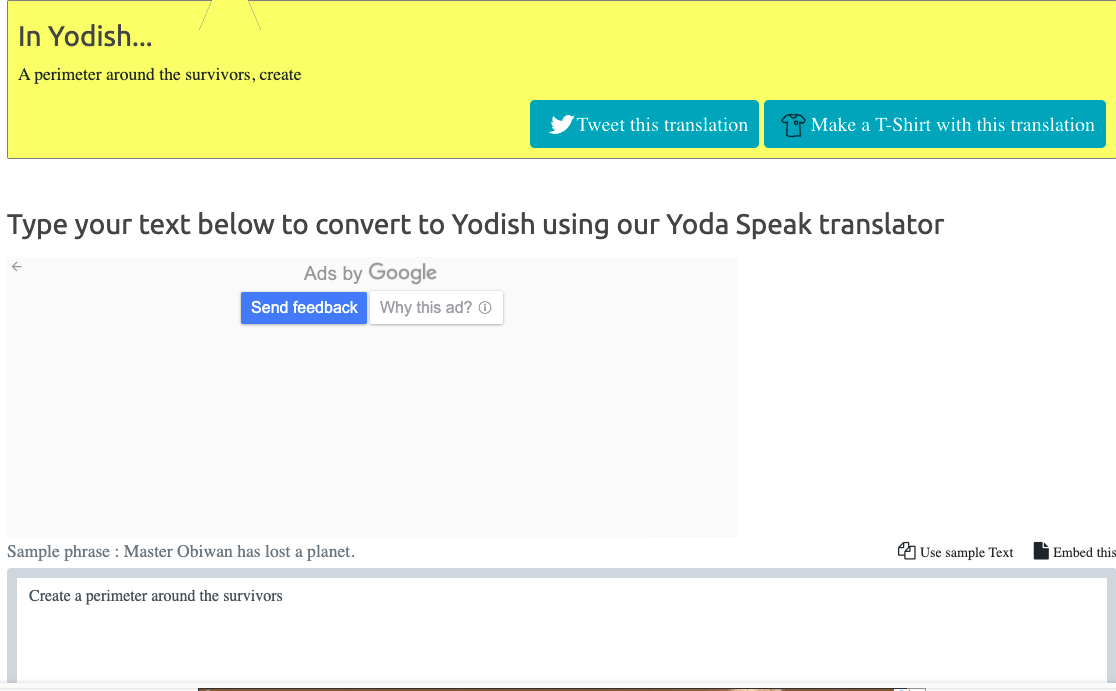This screenshot has width=1116, height=691.
Task: Select Use sample Text
Action: tap(966, 551)
